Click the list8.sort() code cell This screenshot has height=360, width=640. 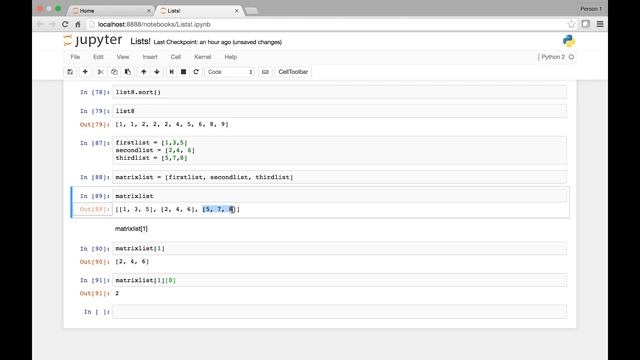(340, 92)
